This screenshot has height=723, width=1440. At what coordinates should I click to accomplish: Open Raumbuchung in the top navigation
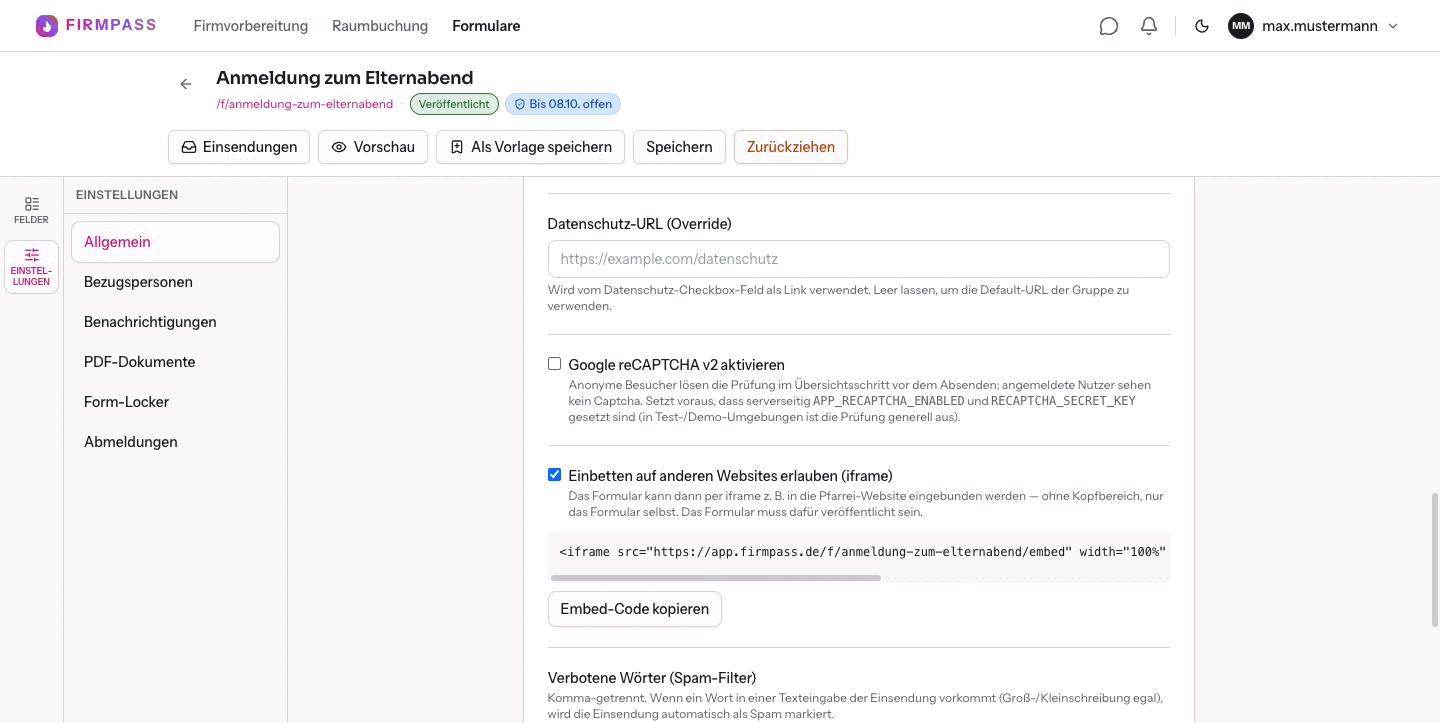tap(380, 26)
